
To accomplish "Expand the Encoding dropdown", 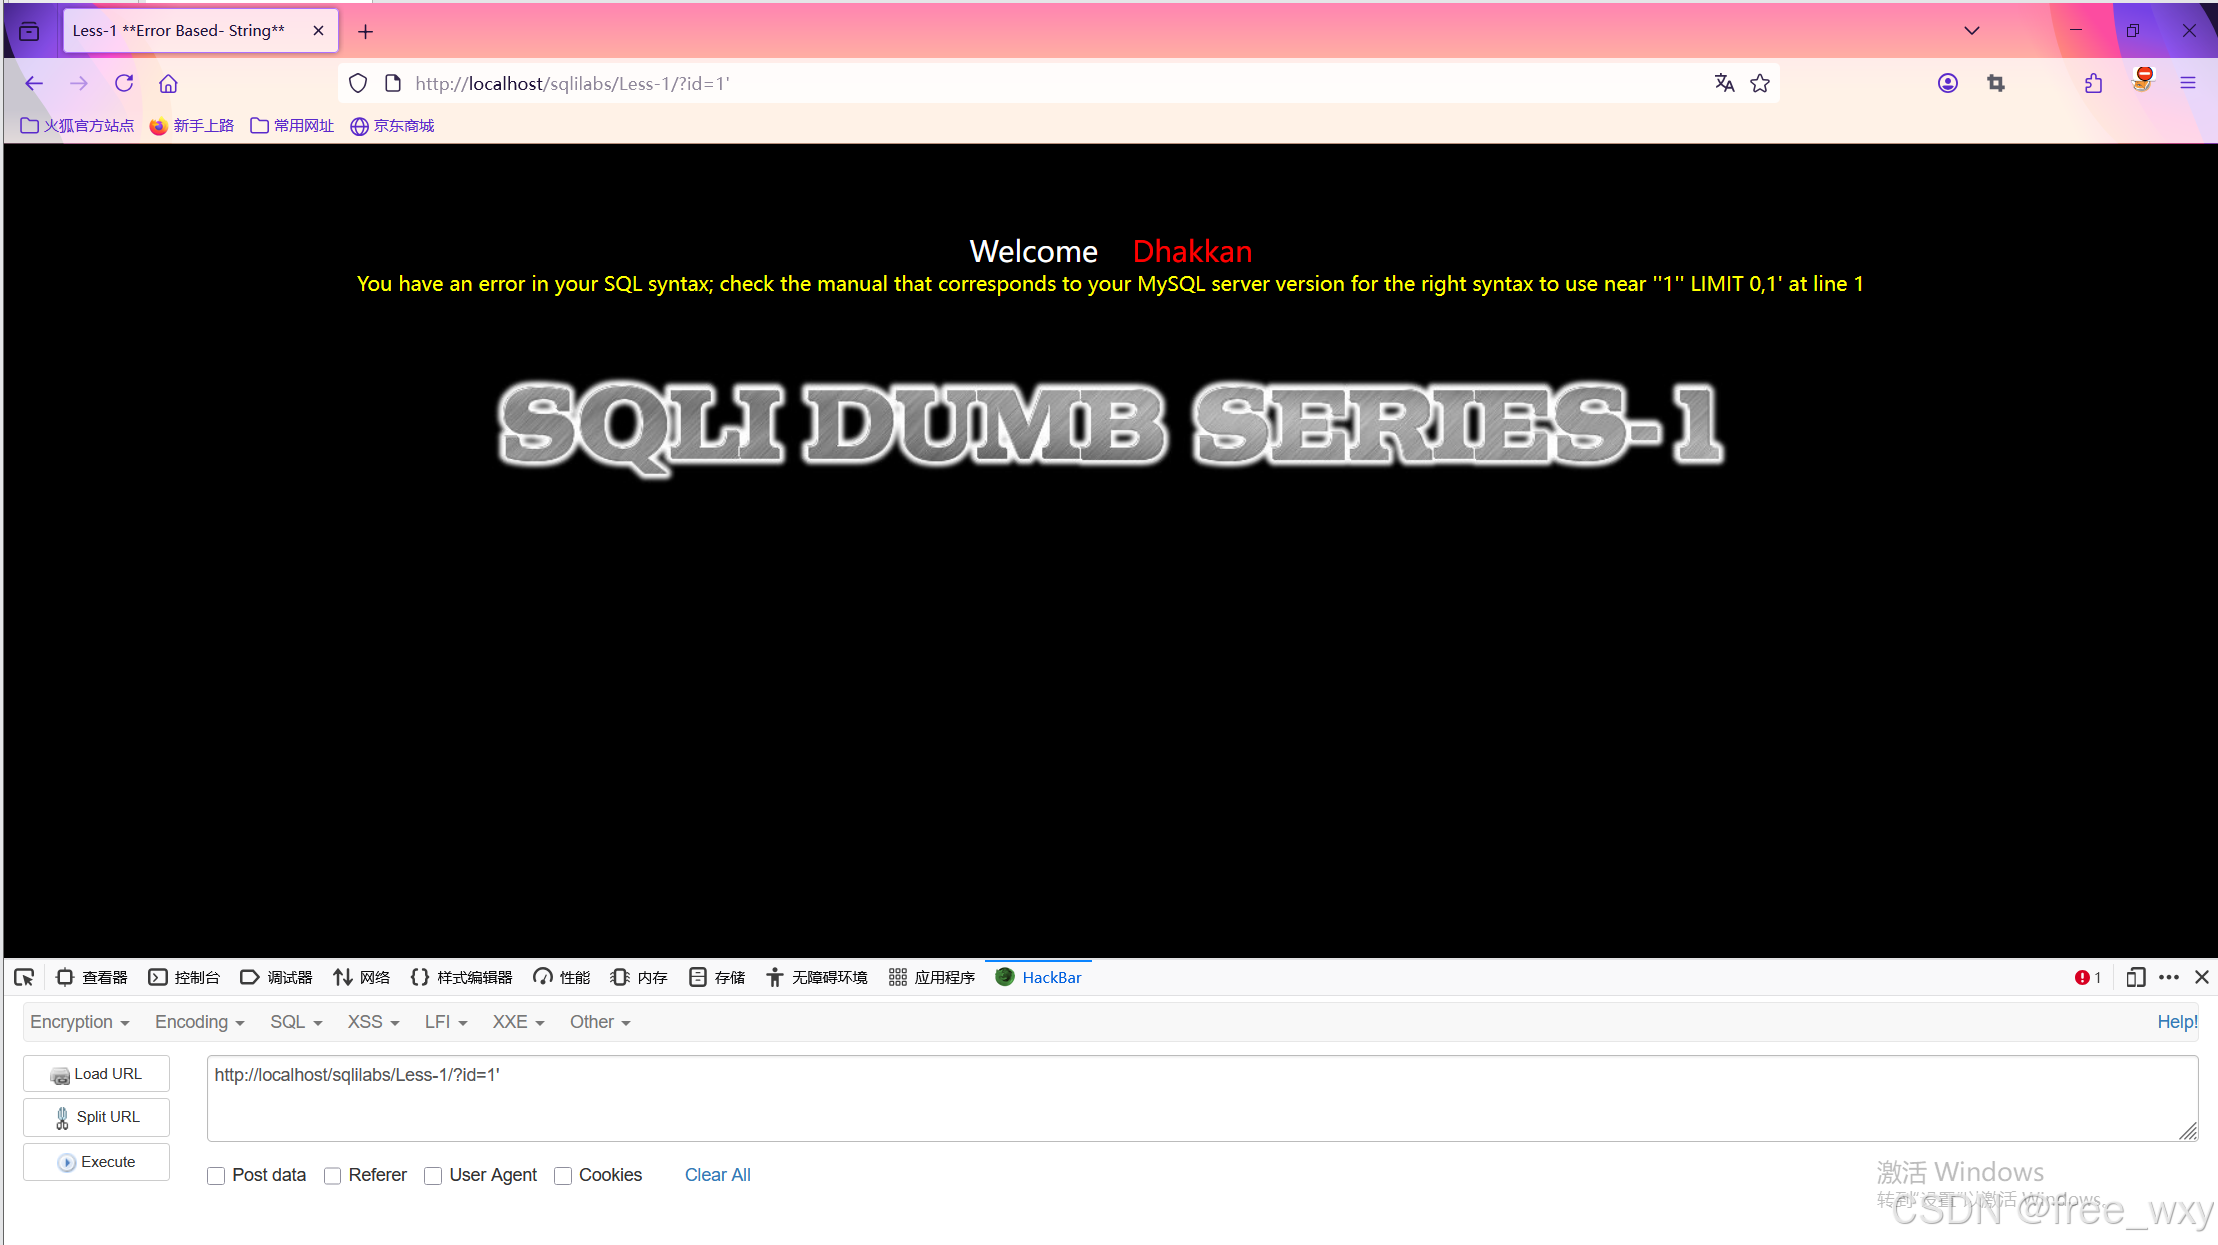I will coord(199,1022).
